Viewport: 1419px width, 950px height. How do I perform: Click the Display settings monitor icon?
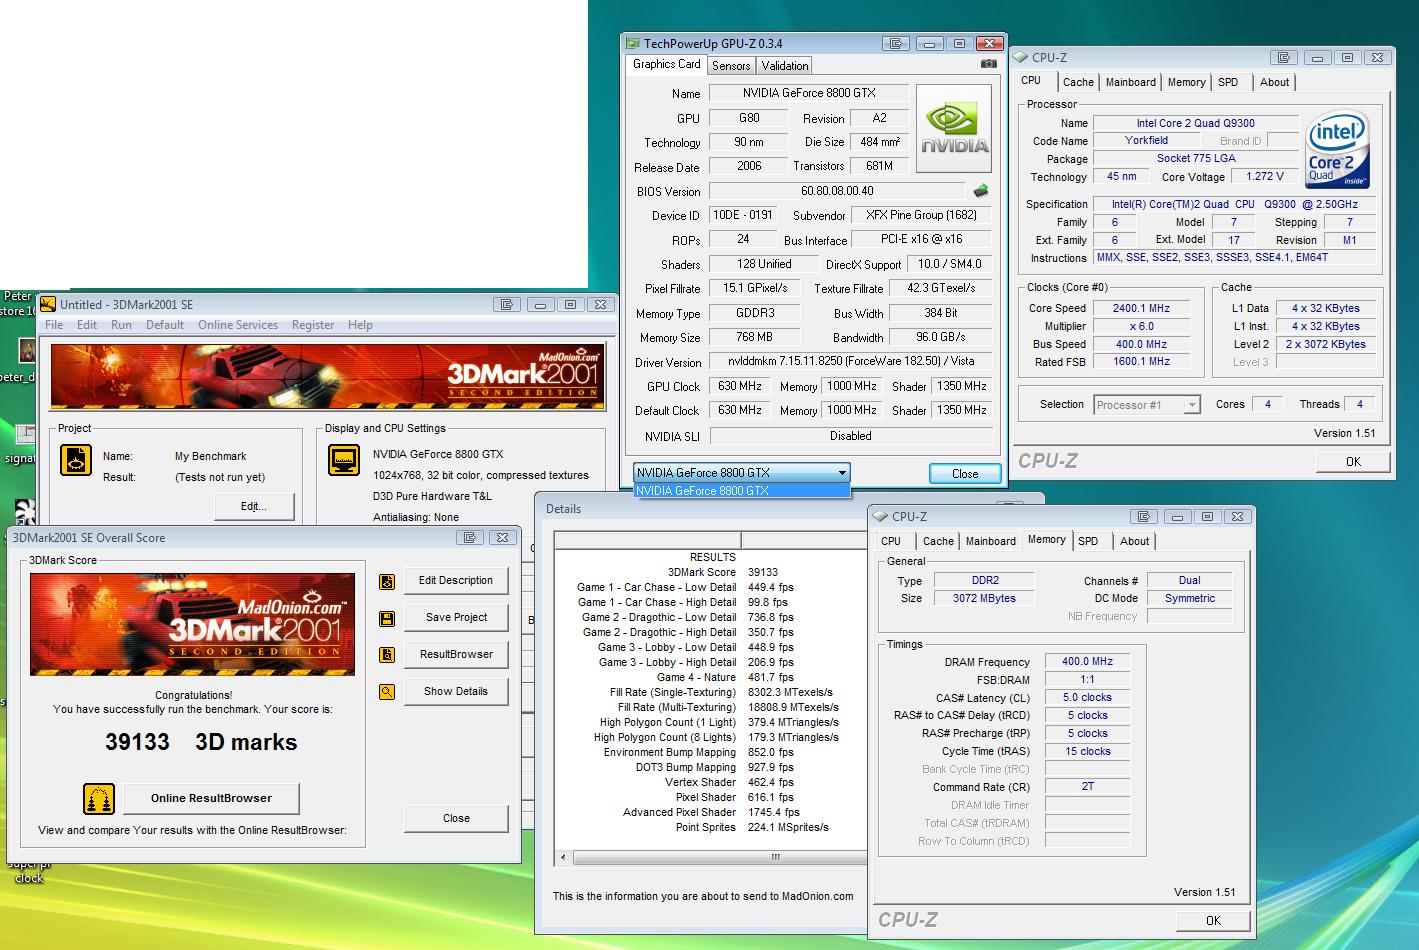pyautogui.click(x=344, y=459)
